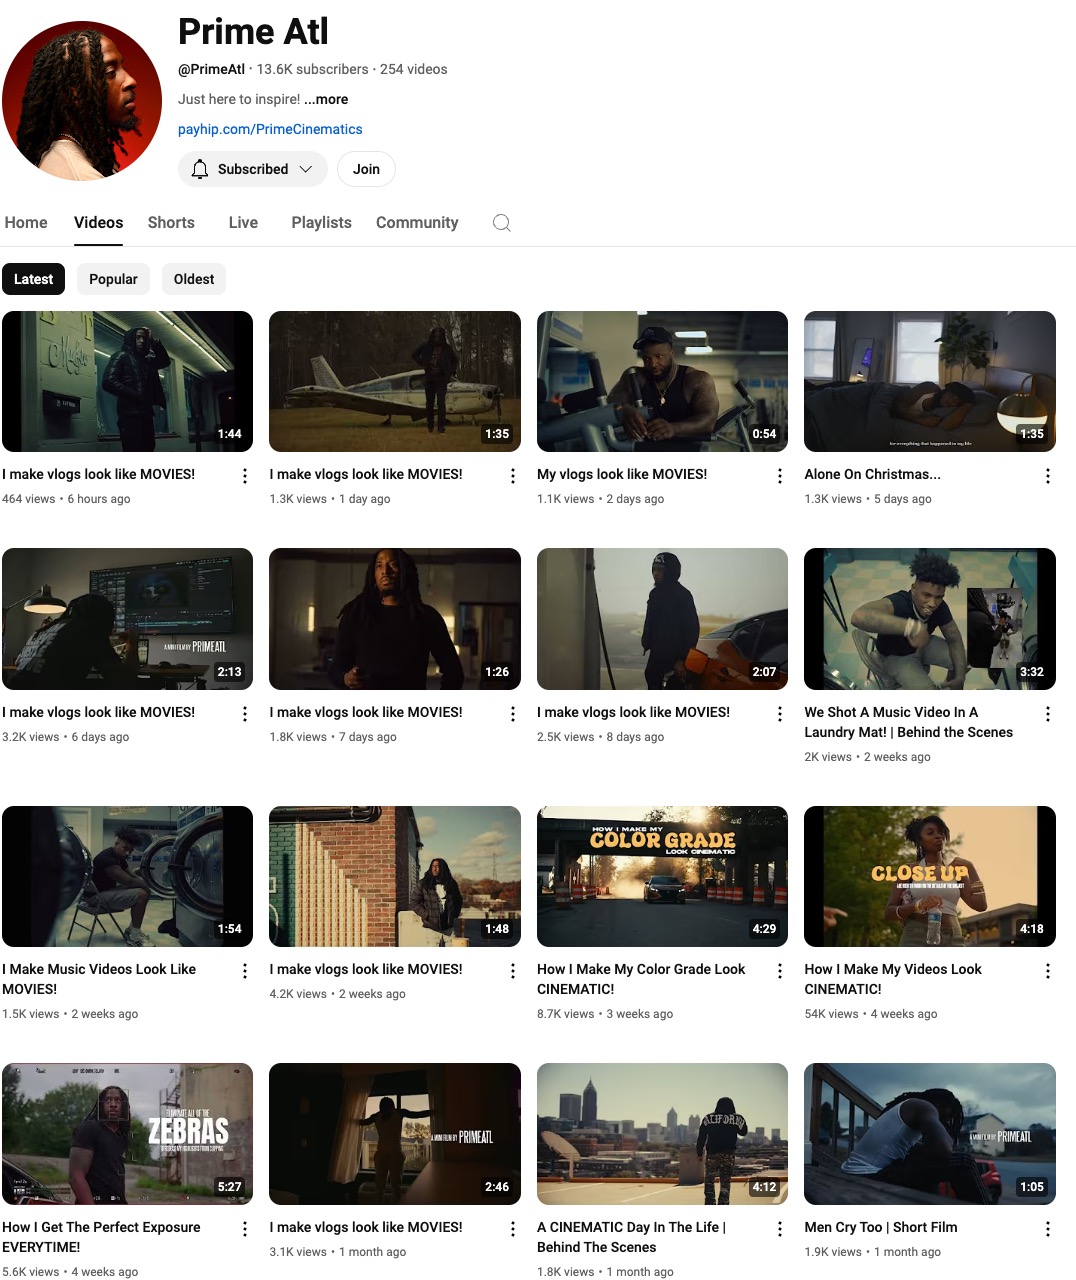Expand the Subscribed notification dropdown
This screenshot has width=1076, height=1280.
pos(253,169)
